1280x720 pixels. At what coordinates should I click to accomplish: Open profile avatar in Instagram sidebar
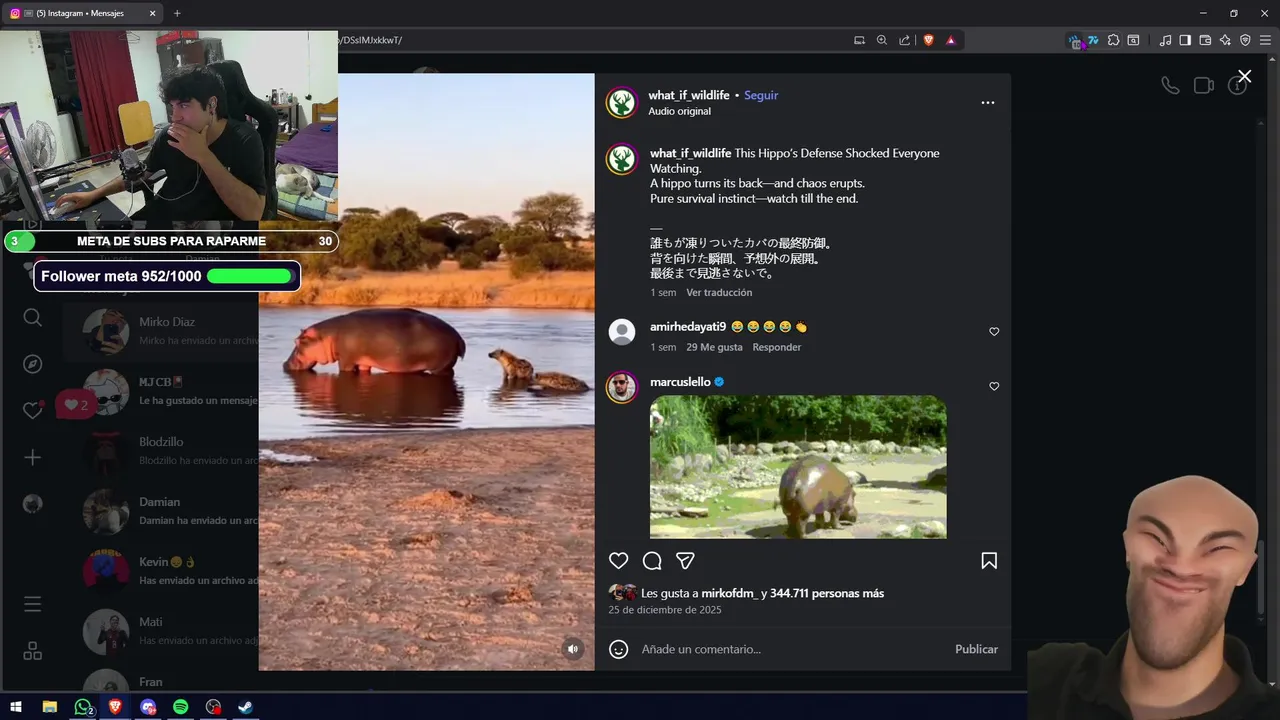tap(33, 504)
